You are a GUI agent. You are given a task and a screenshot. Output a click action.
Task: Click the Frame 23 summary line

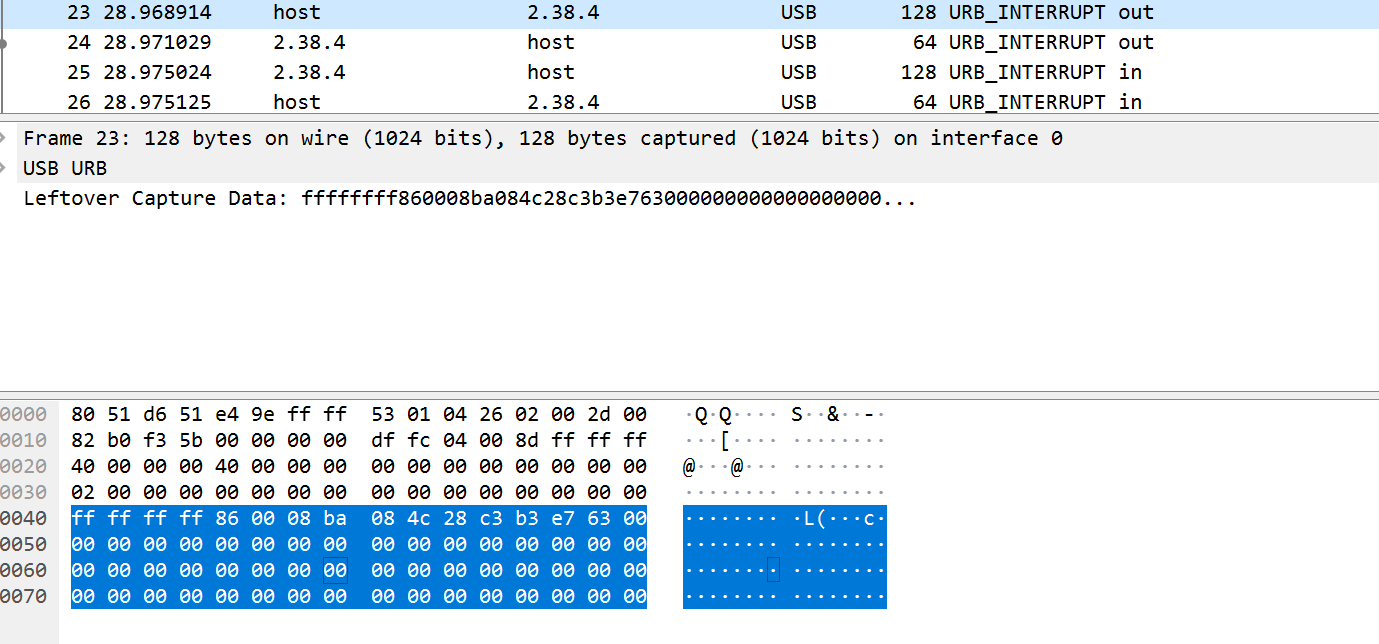[x=543, y=138]
